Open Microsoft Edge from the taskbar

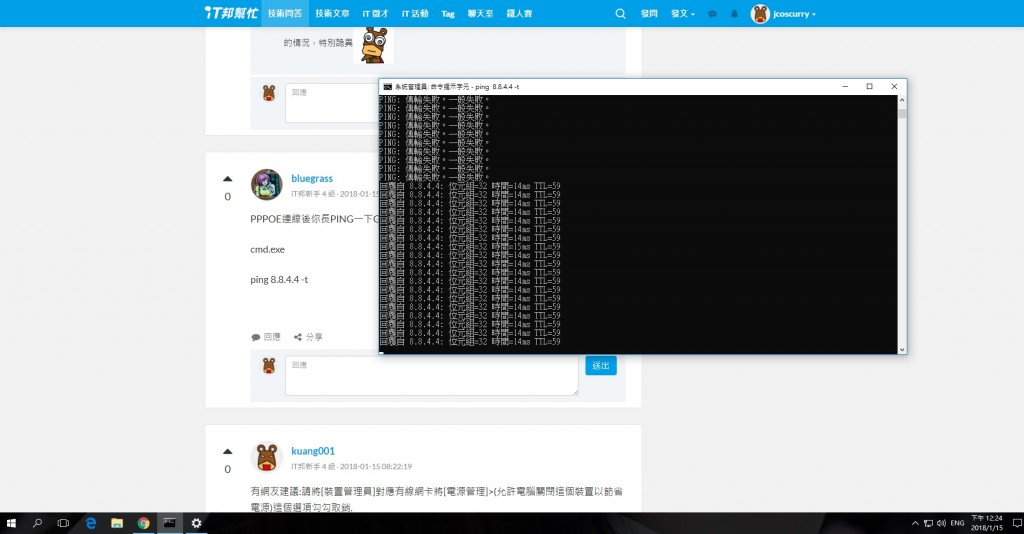[91, 523]
